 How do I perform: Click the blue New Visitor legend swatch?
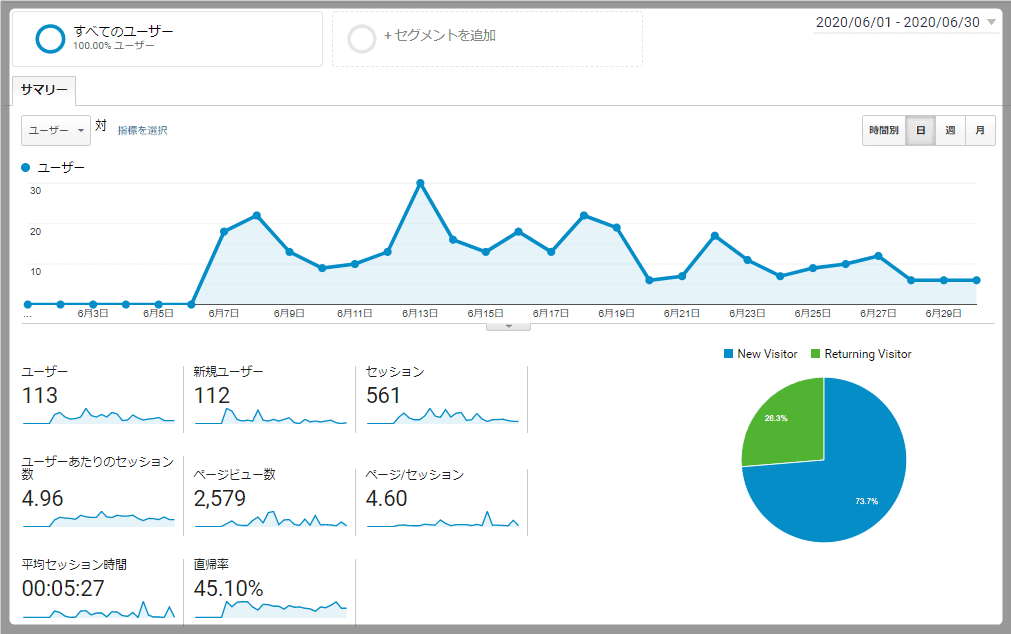pos(729,353)
